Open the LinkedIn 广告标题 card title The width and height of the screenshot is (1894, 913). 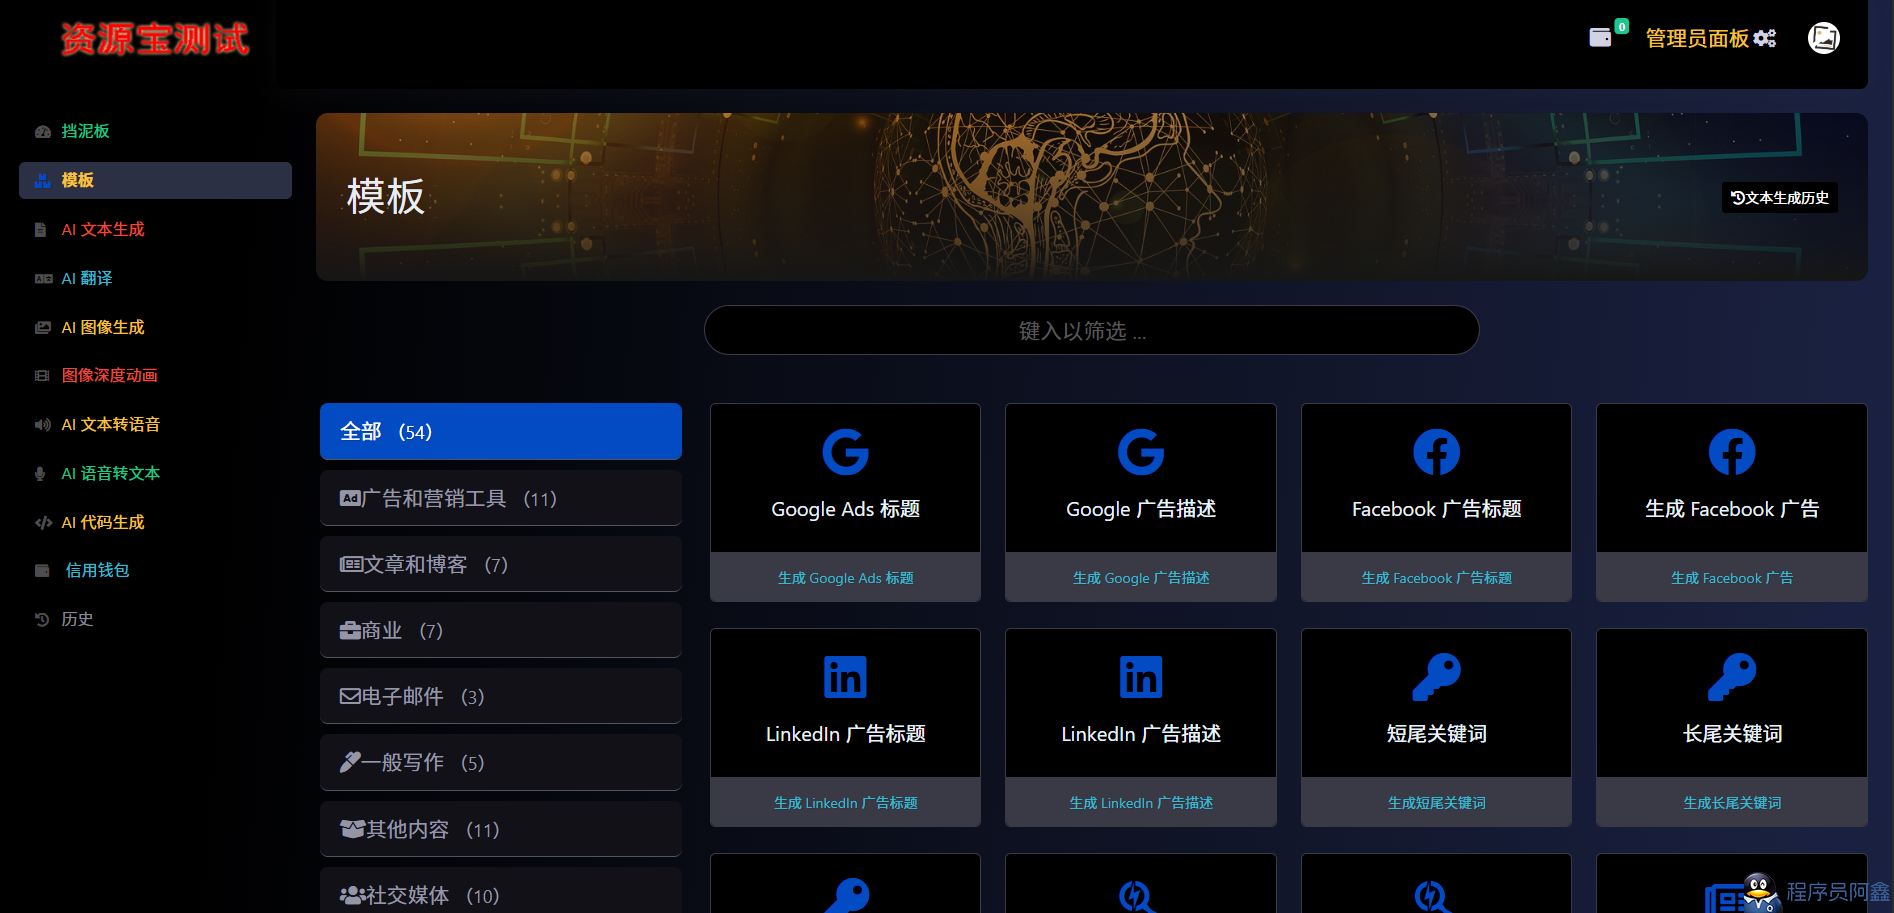pyautogui.click(x=845, y=734)
